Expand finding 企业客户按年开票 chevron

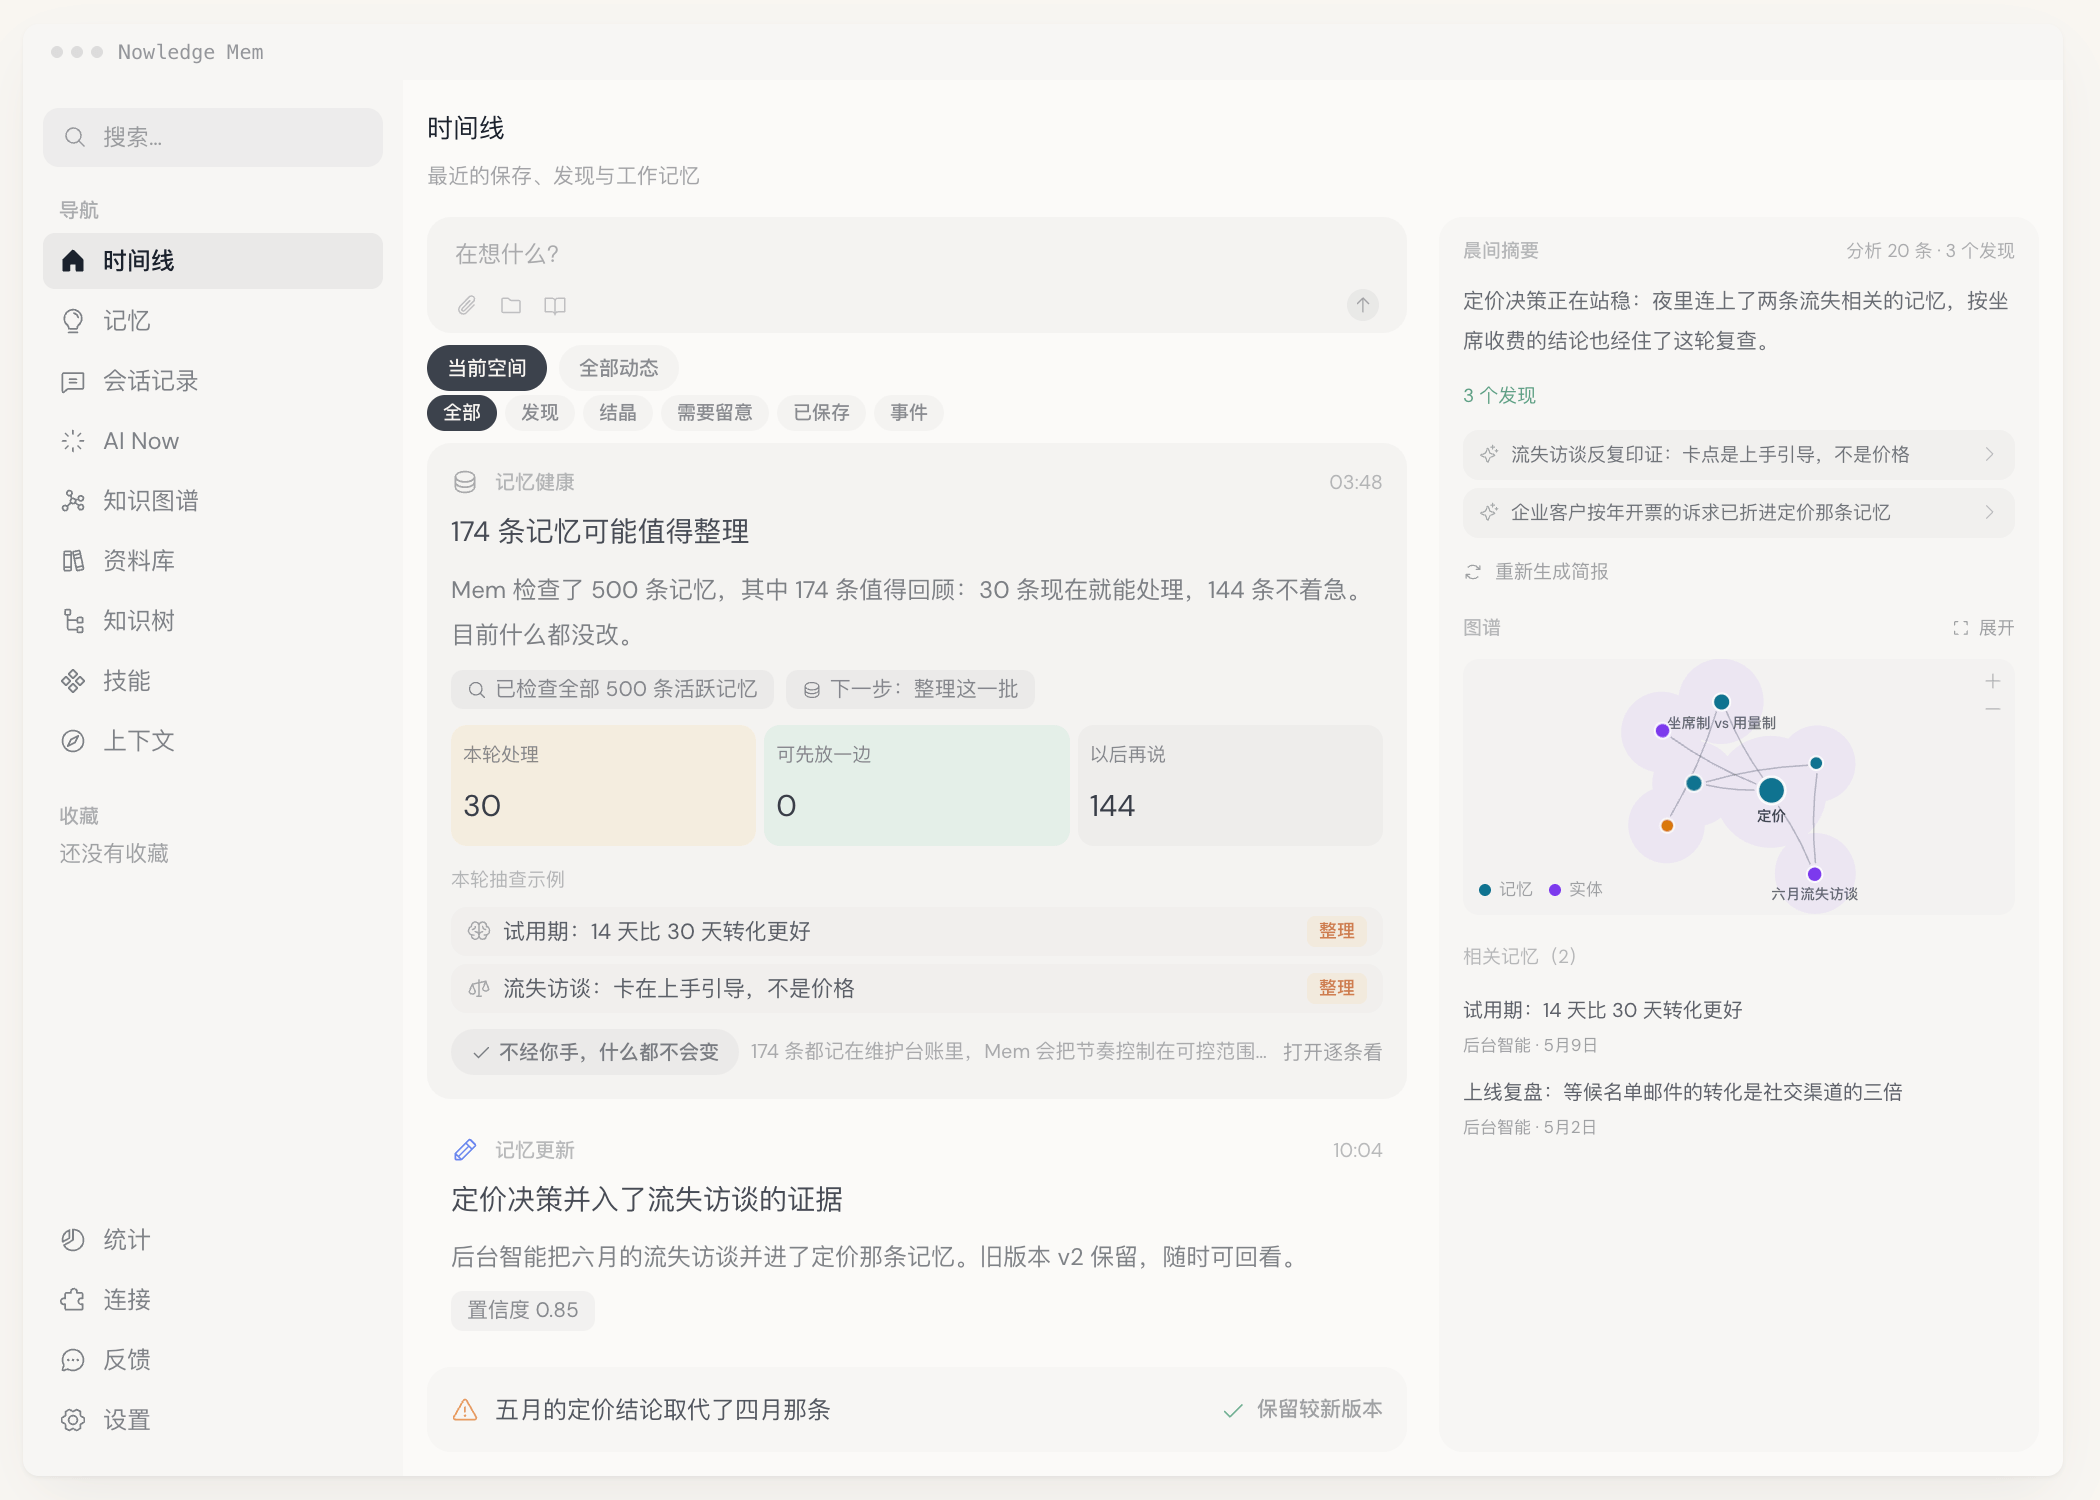pyautogui.click(x=1989, y=512)
